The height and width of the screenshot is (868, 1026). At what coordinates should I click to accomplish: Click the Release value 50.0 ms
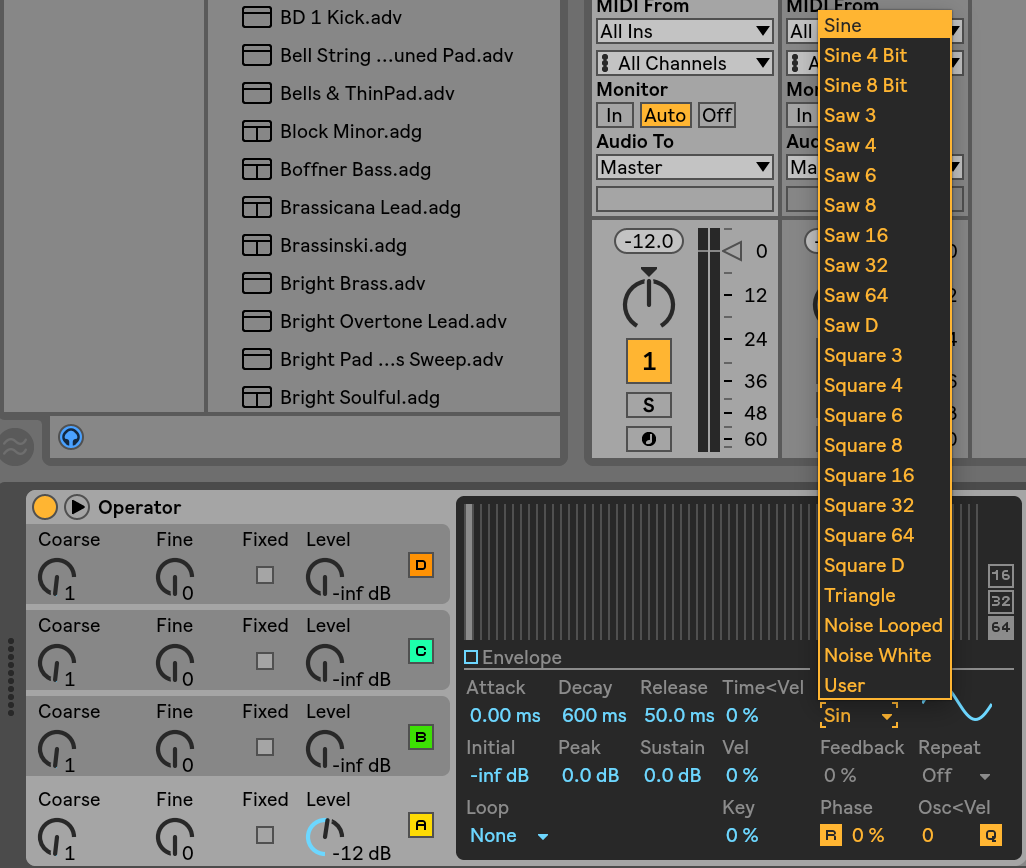click(679, 715)
